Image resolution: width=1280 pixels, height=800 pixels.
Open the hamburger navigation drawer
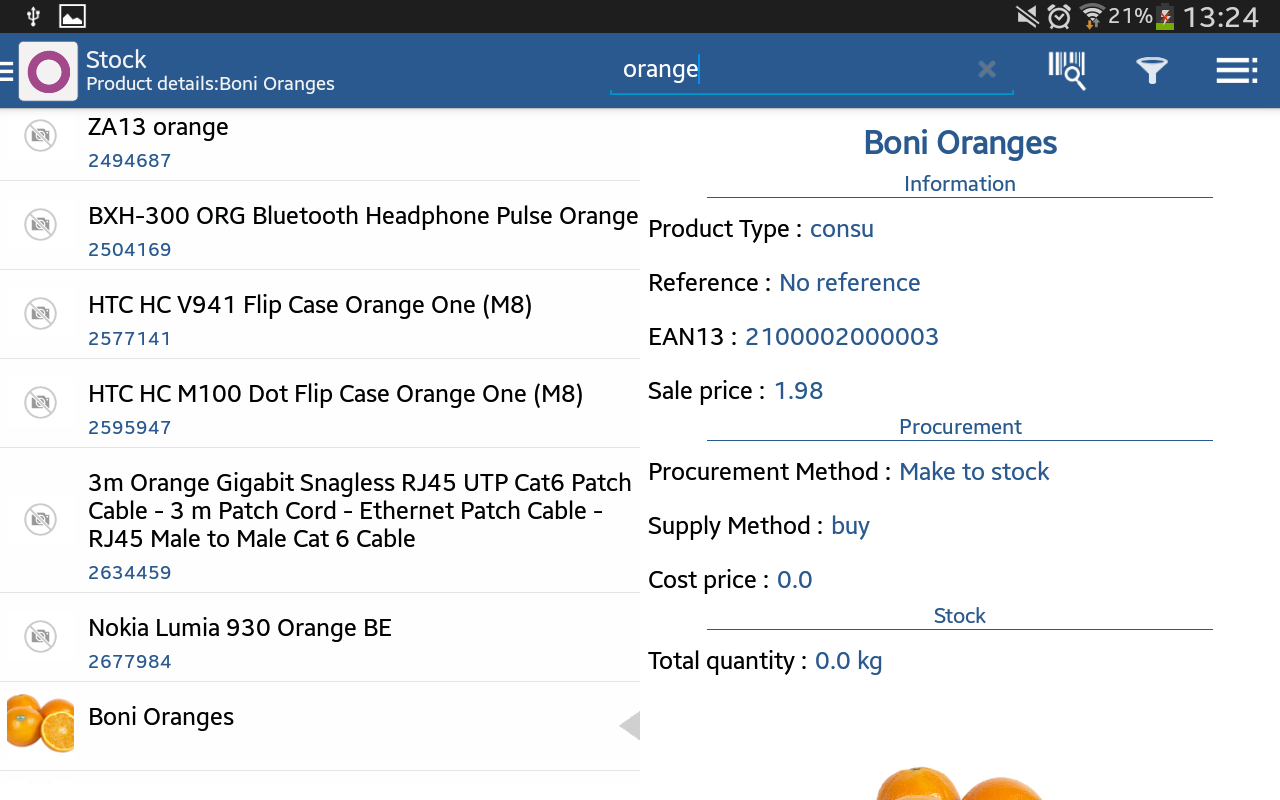pos(7,71)
